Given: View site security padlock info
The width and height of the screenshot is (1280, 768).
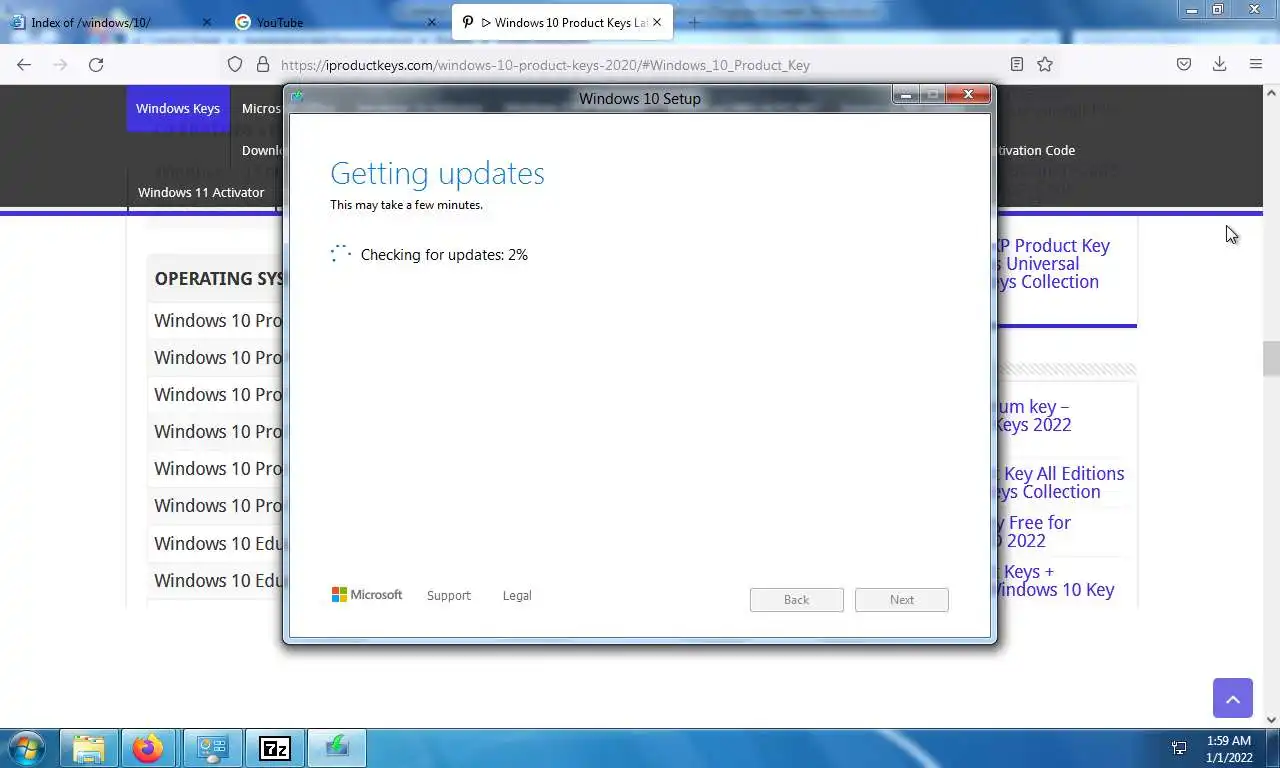Looking at the screenshot, I should [263, 64].
